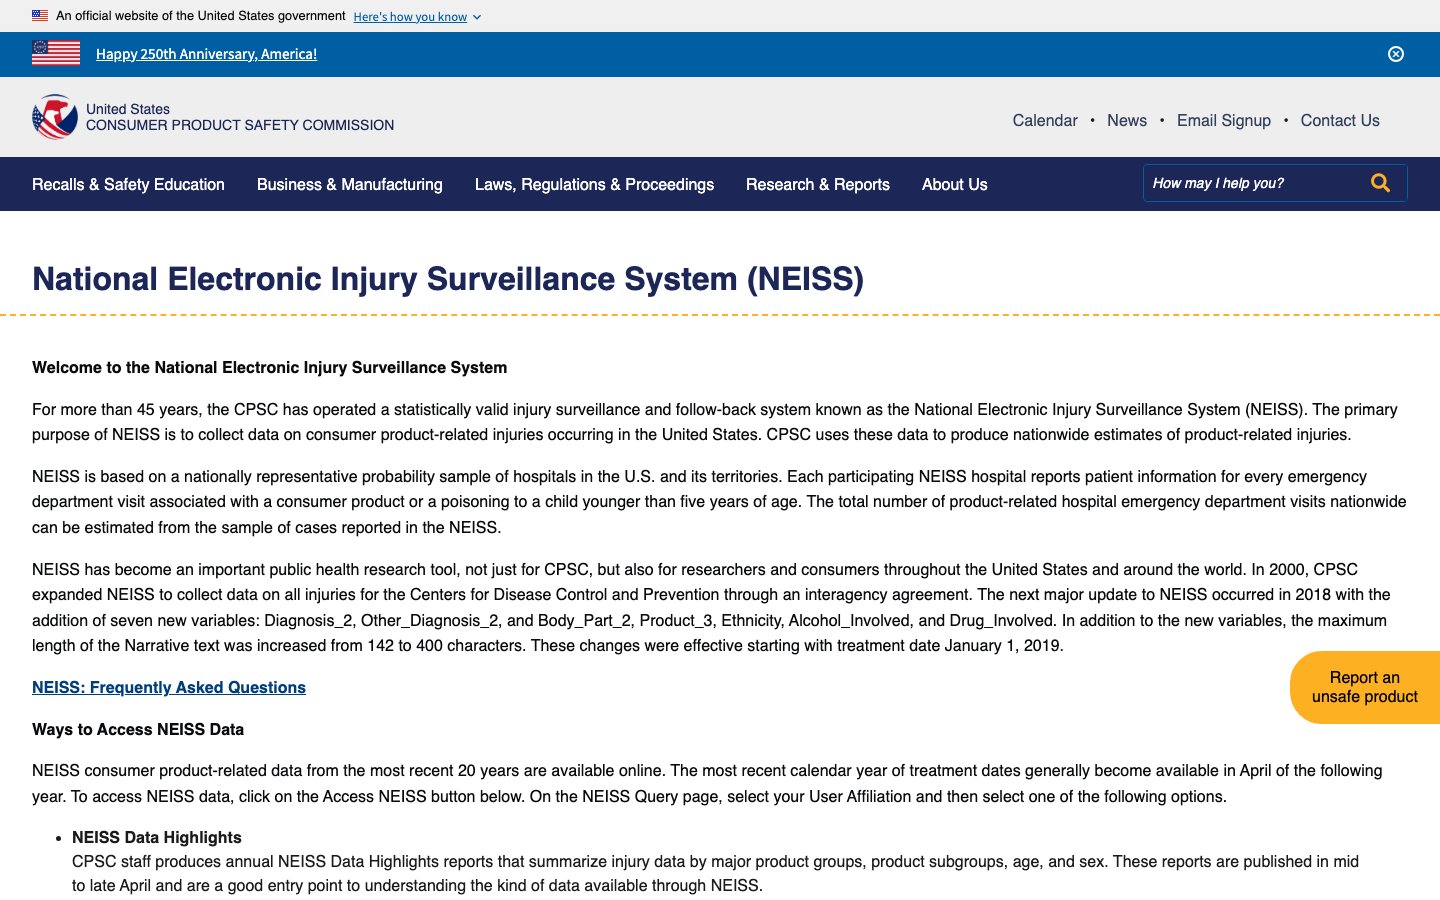Open the Research & Reports menu

click(818, 184)
